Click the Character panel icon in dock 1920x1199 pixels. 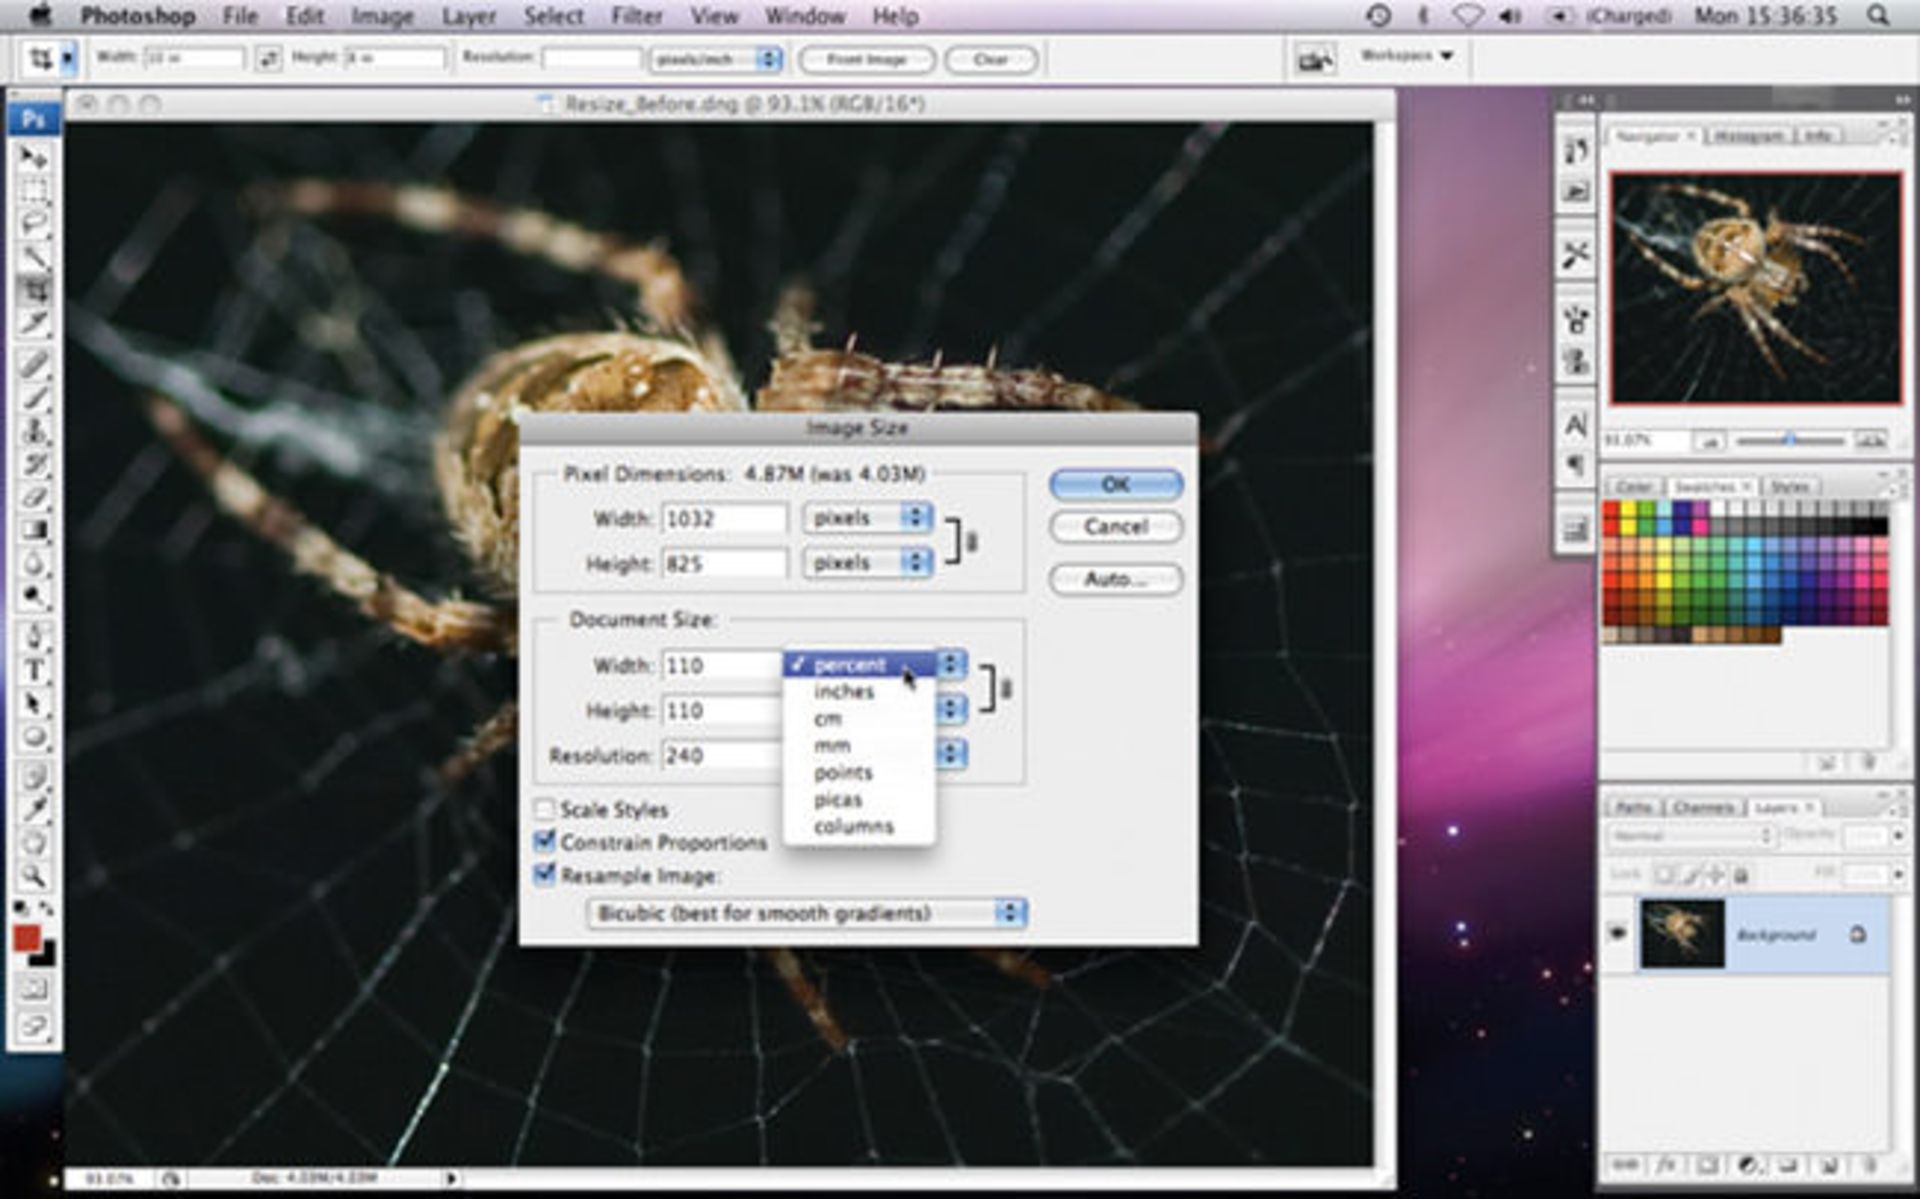1576,426
